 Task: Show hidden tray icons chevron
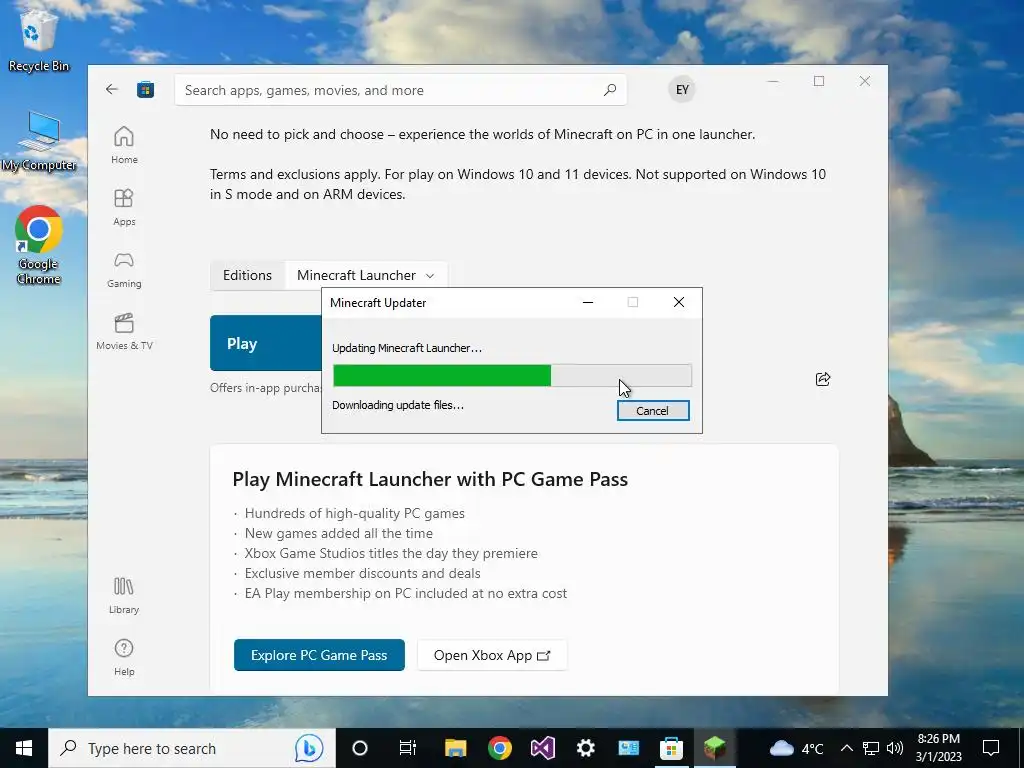pos(846,748)
